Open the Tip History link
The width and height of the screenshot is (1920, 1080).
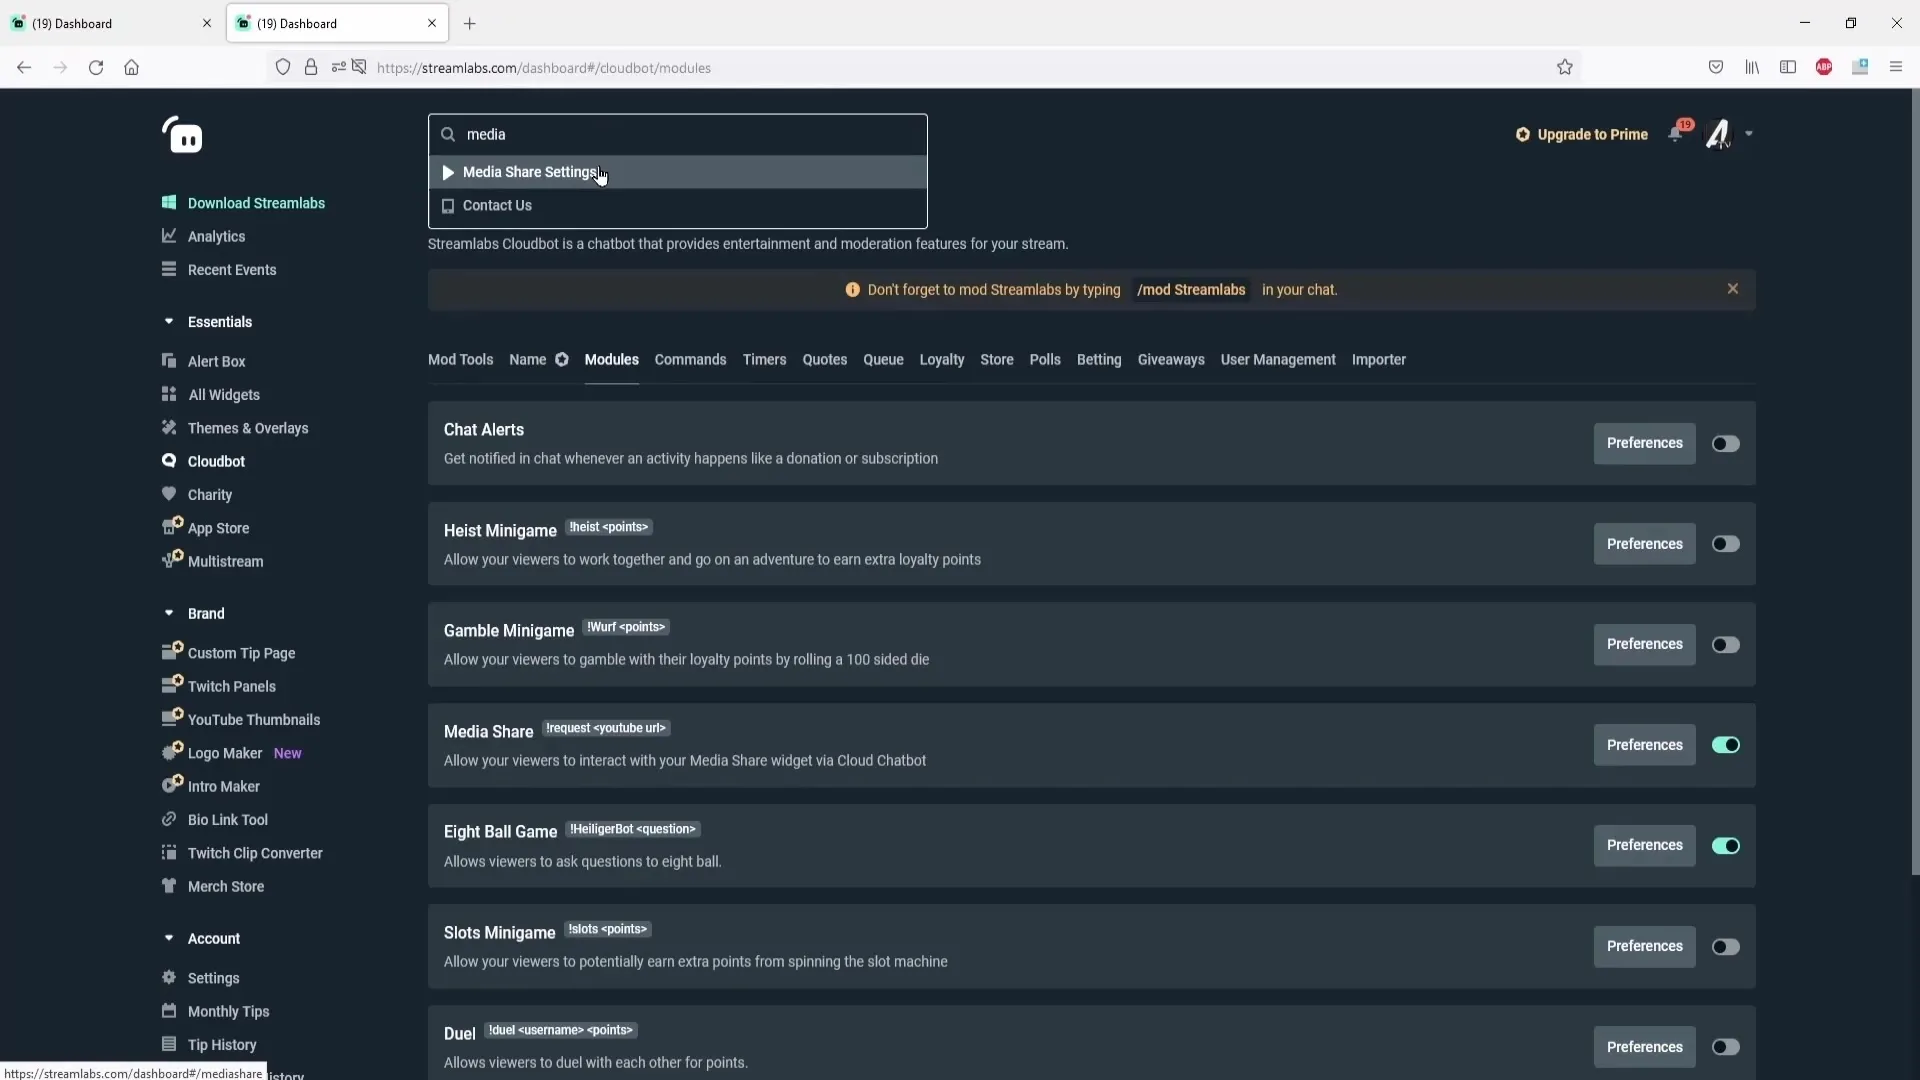coord(221,1044)
